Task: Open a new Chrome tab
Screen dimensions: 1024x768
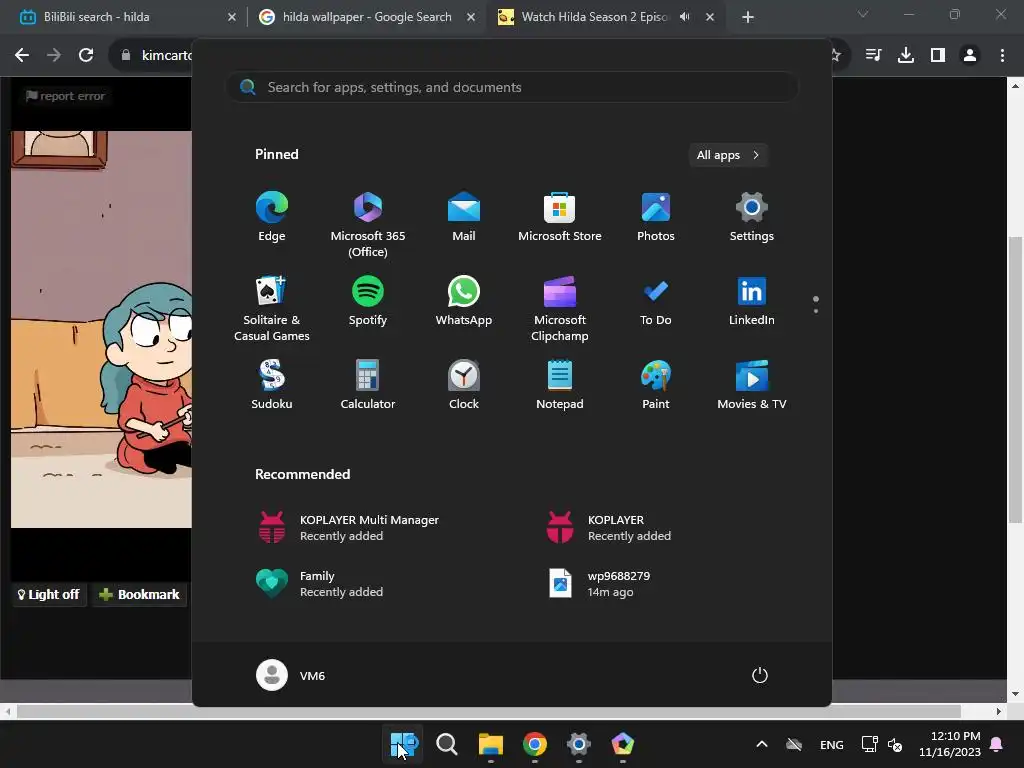Action: click(748, 17)
